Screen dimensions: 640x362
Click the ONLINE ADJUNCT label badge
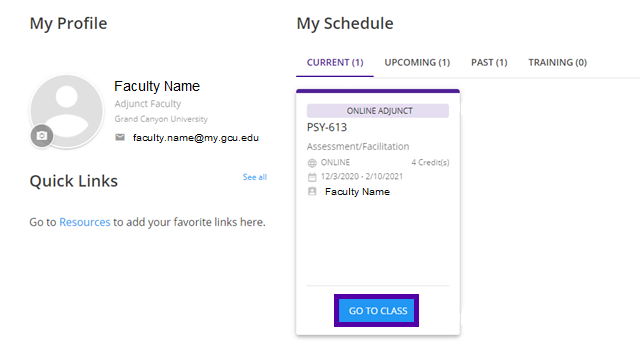click(x=378, y=111)
